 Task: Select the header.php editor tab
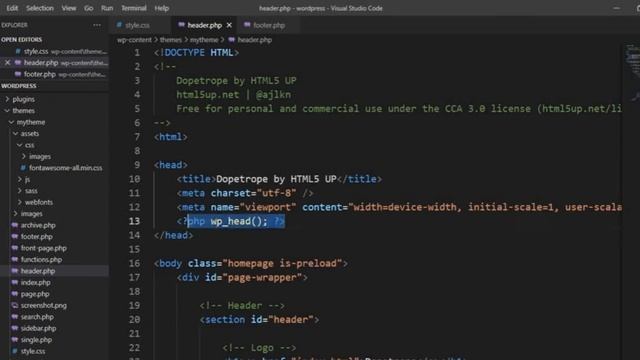204,25
